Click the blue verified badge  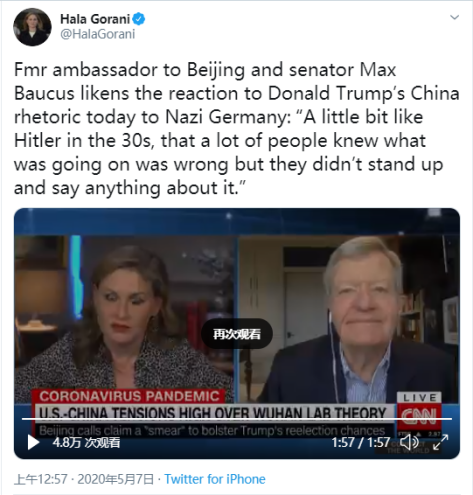tap(139, 19)
